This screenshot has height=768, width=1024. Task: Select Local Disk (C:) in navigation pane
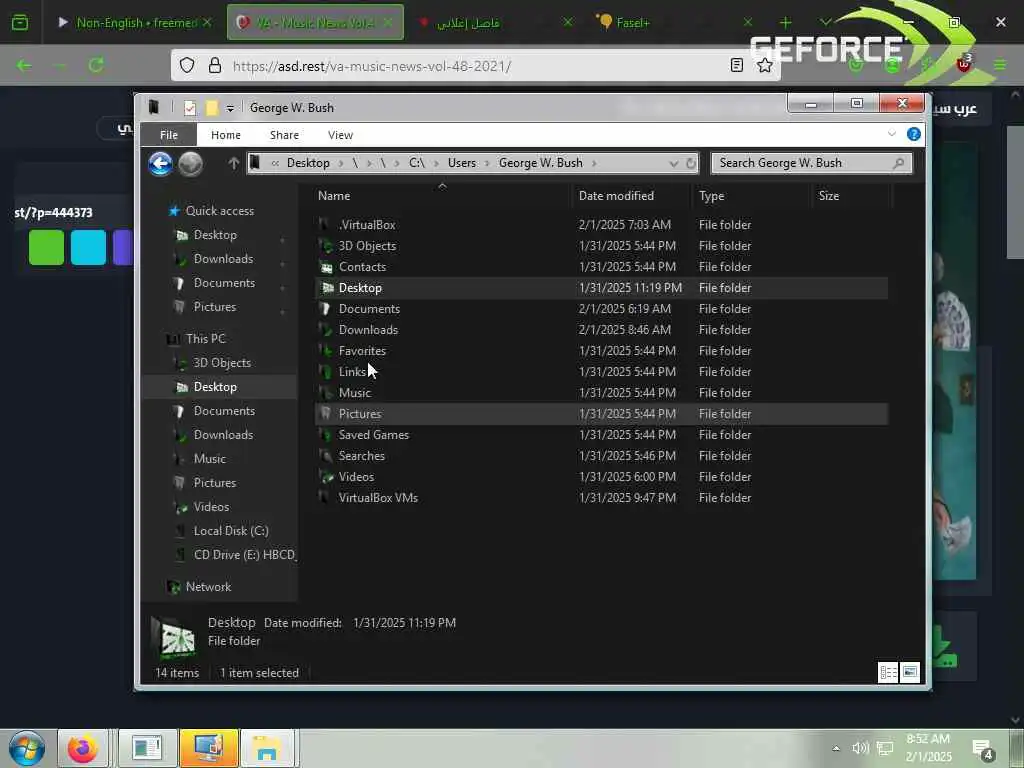click(x=231, y=531)
